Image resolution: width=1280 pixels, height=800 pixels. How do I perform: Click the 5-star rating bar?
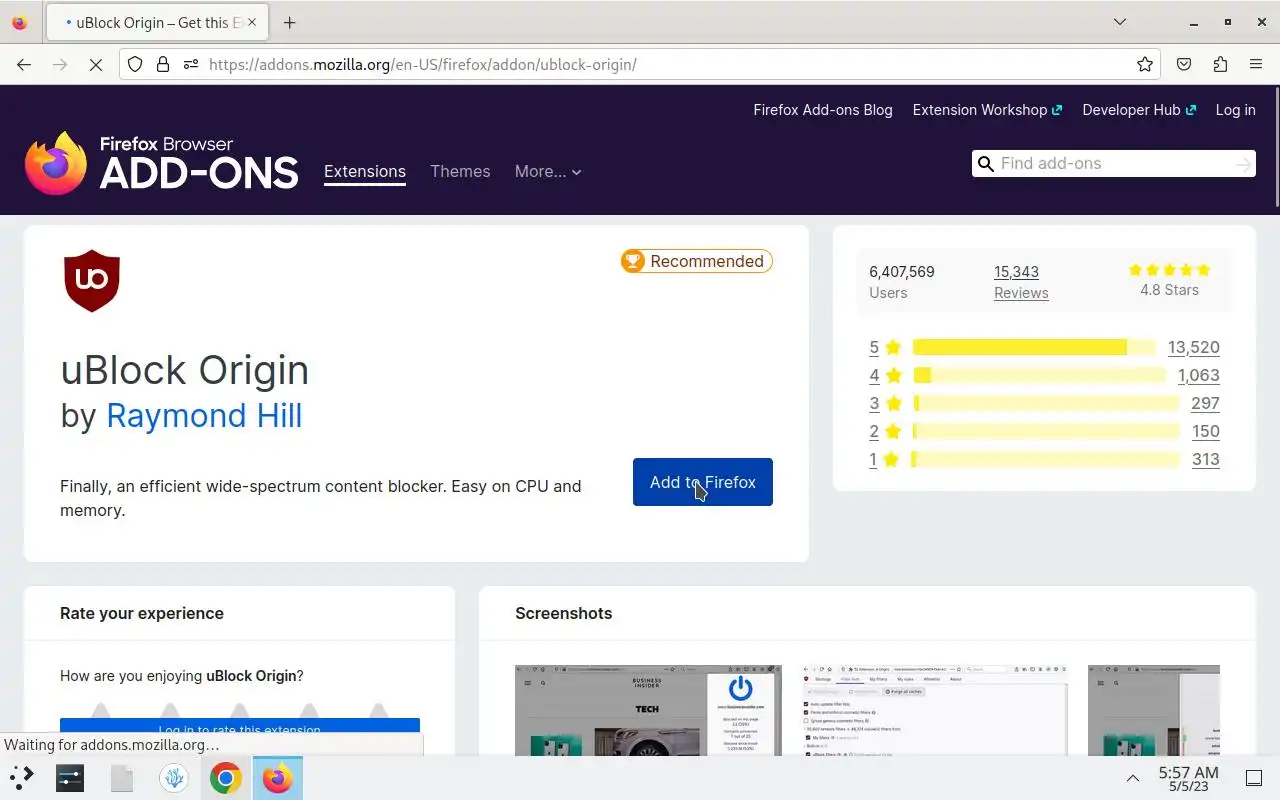click(1034, 347)
